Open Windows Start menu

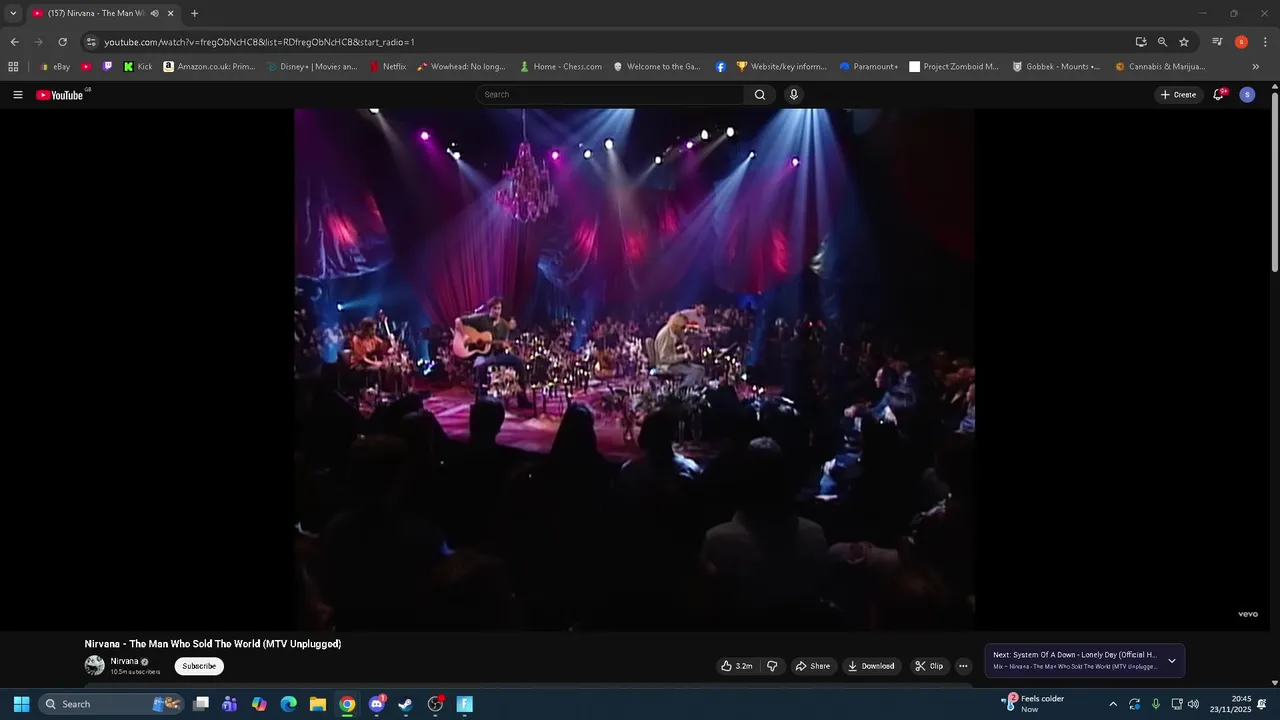click(21, 704)
